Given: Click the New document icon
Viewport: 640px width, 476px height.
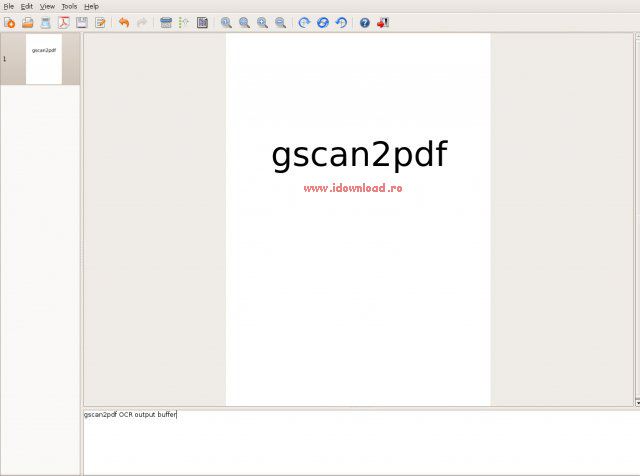Looking at the screenshot, I should (x=9, y=23).
